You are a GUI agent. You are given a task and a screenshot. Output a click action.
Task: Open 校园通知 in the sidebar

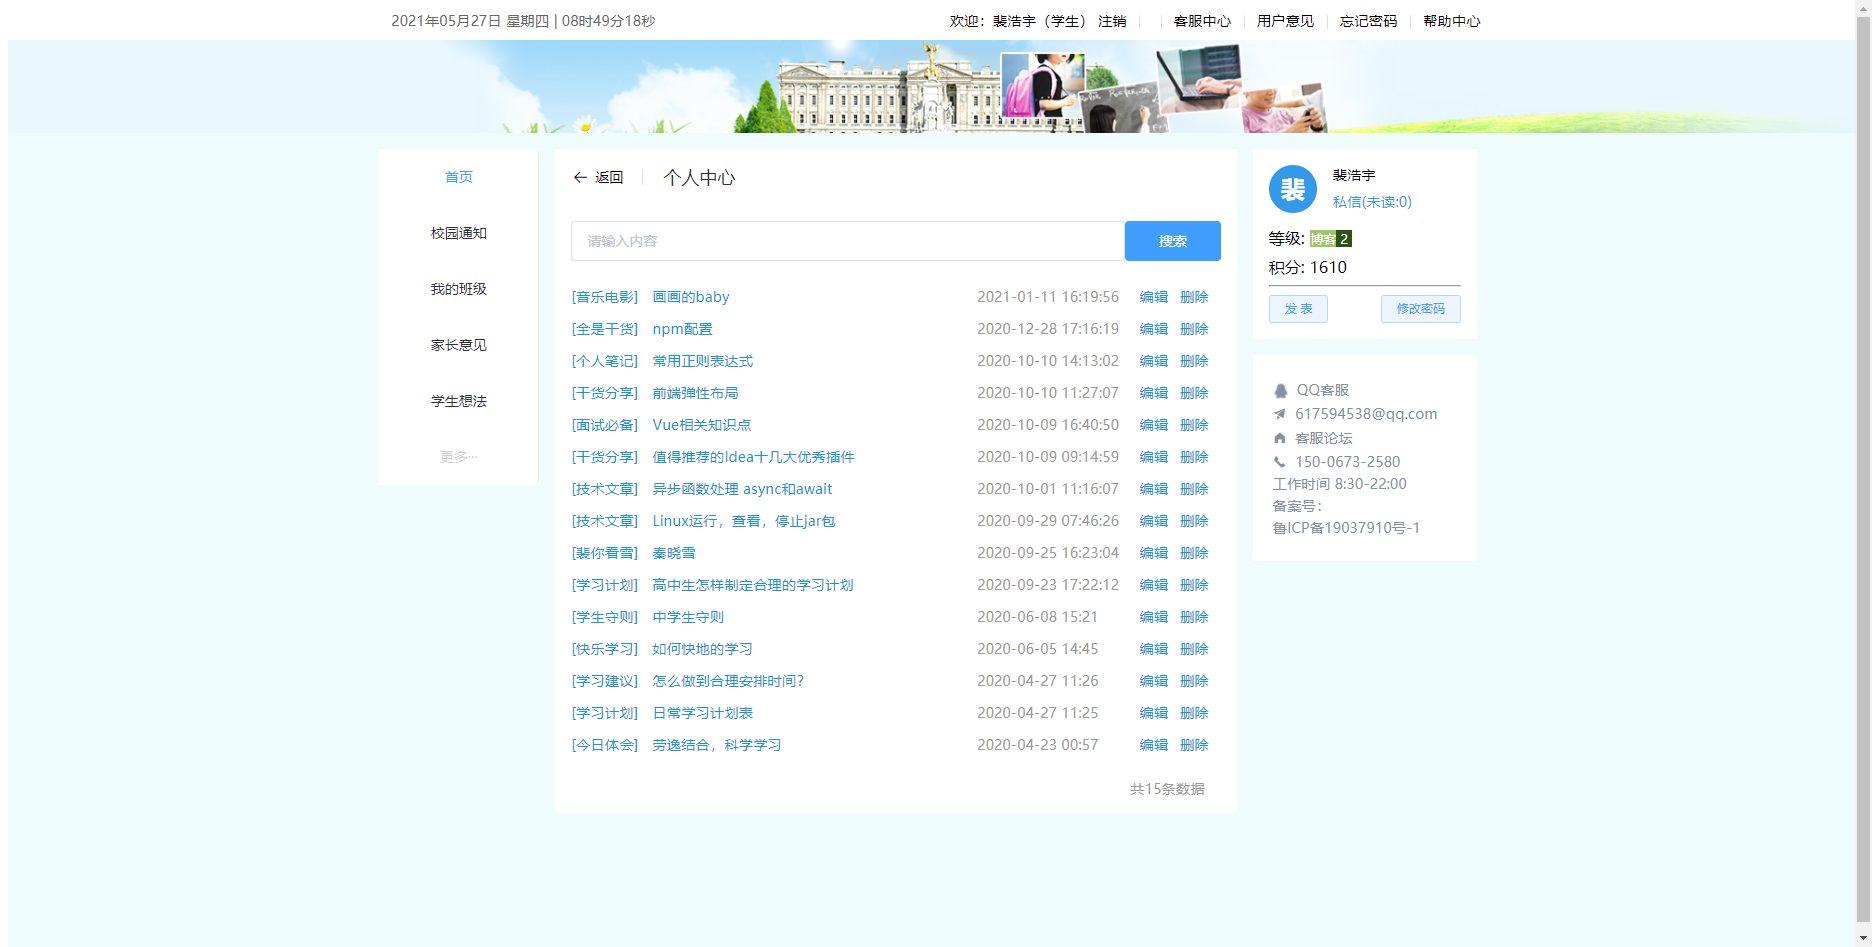(459, 233)
